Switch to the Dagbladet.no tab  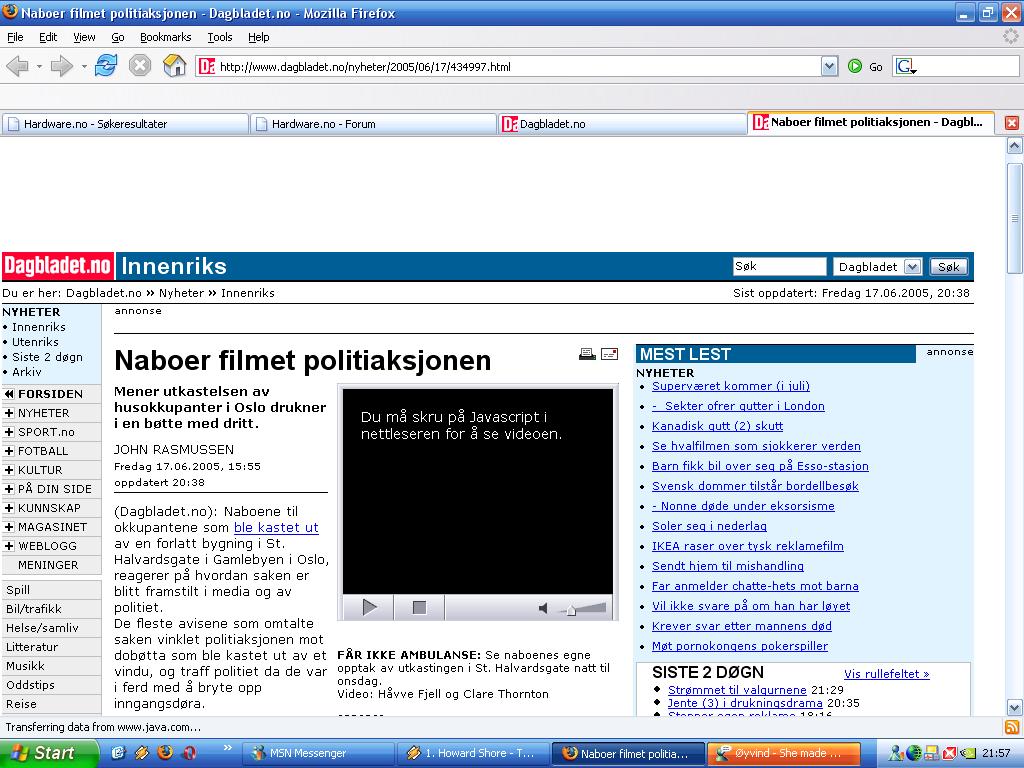tap(622, 124)
